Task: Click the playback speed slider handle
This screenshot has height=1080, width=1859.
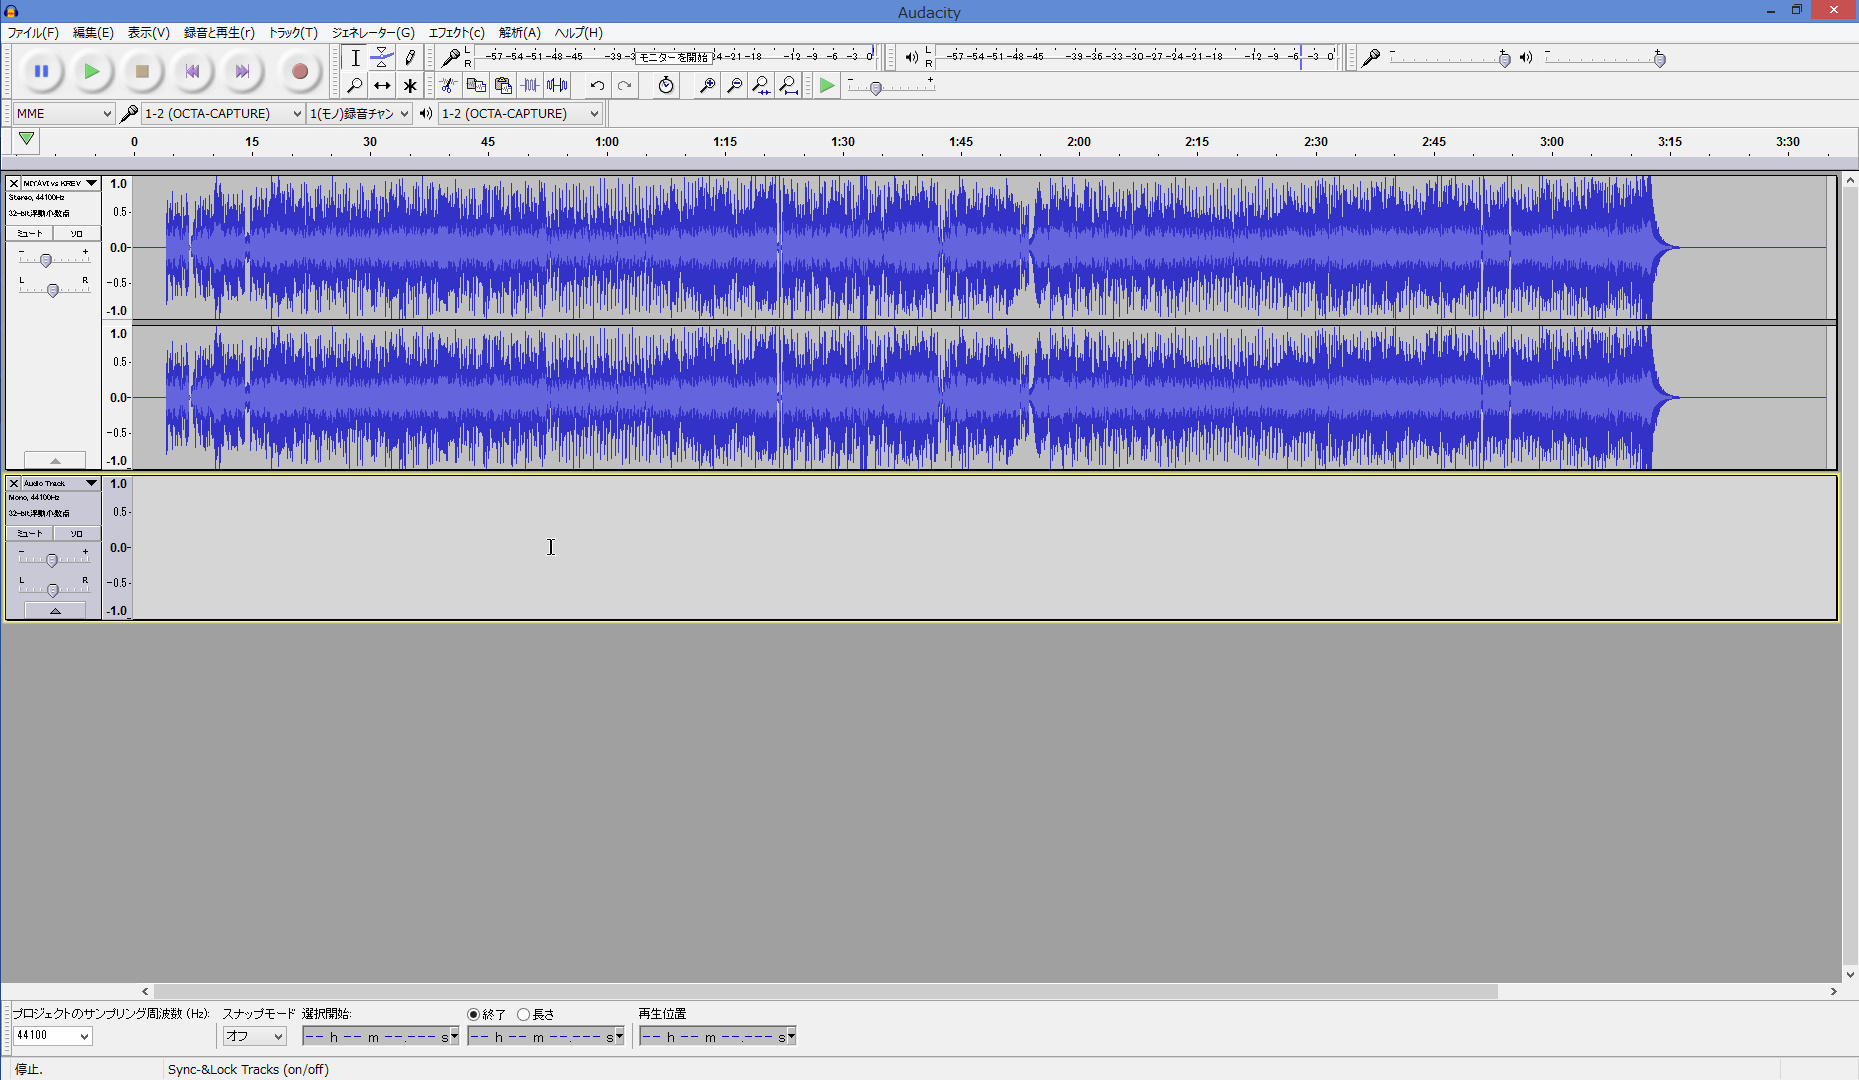Action: (876, 88)
